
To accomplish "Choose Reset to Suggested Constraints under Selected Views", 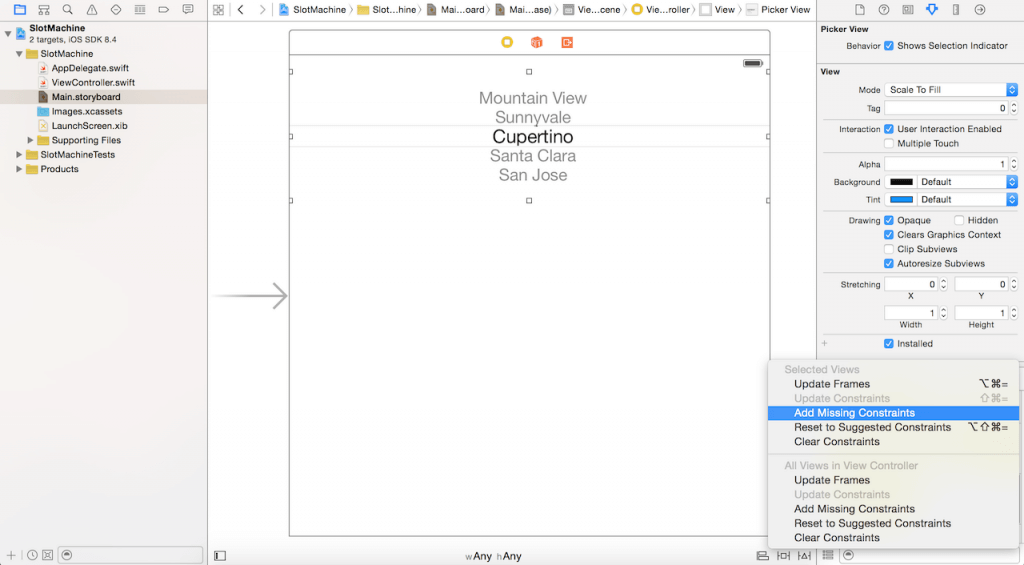I will pos(893,427).
